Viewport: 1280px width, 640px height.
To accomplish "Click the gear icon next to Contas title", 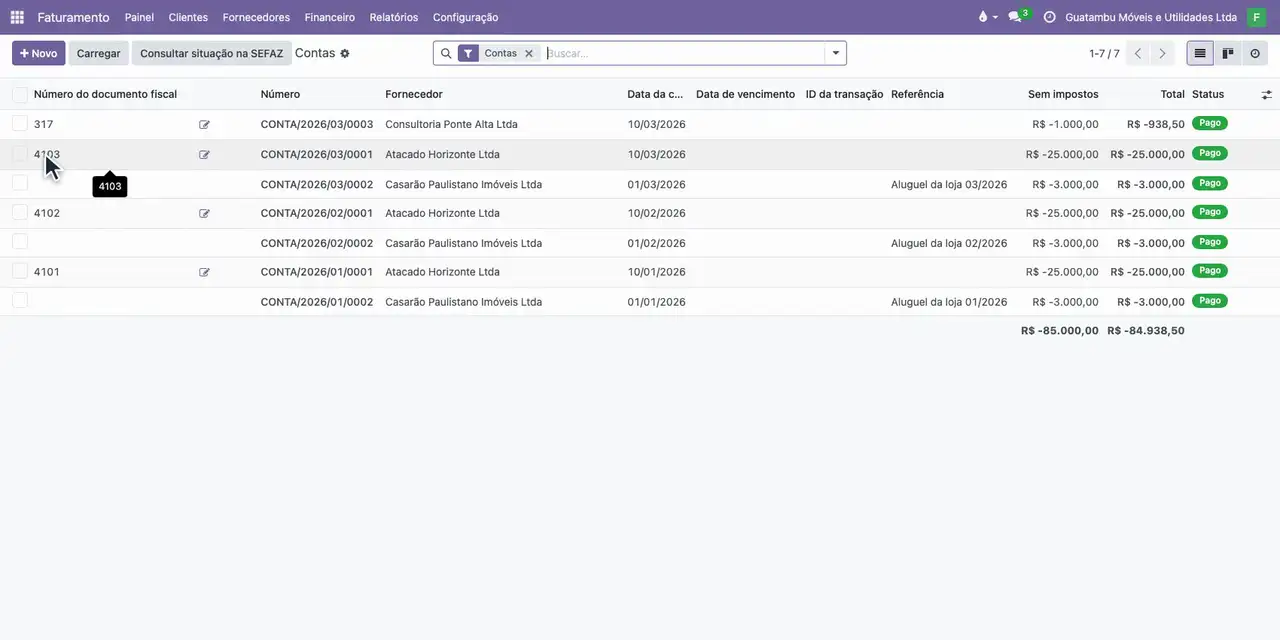I will [x=345, y=53].
